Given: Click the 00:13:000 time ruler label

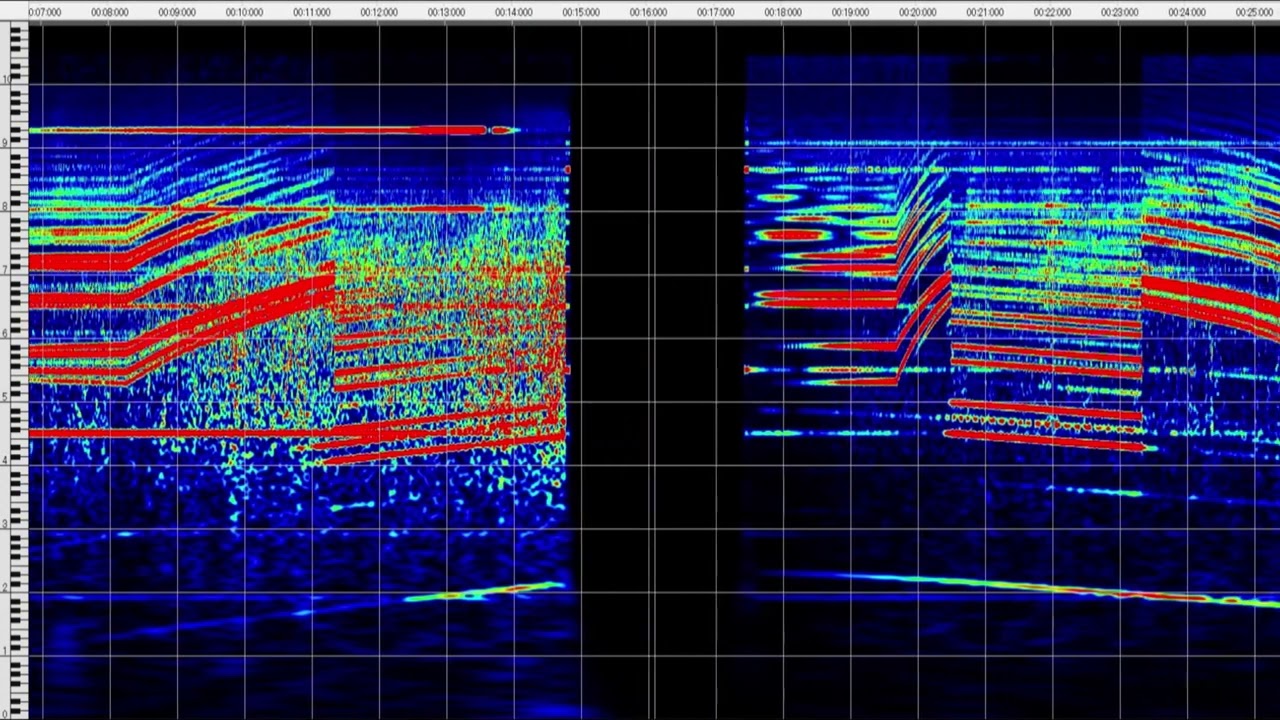Looking at the screenshot, I should pos(446,12).
